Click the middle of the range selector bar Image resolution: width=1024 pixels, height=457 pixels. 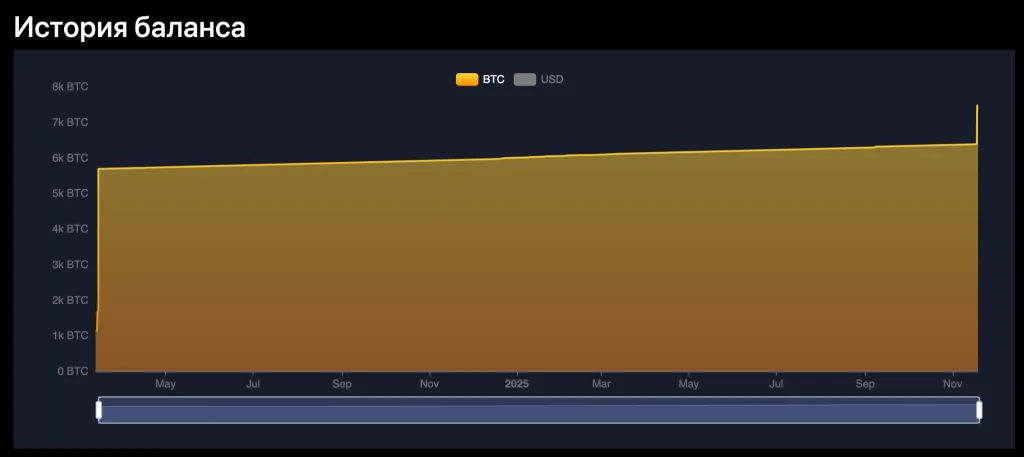pyautogui.click(x=539, y=410)
